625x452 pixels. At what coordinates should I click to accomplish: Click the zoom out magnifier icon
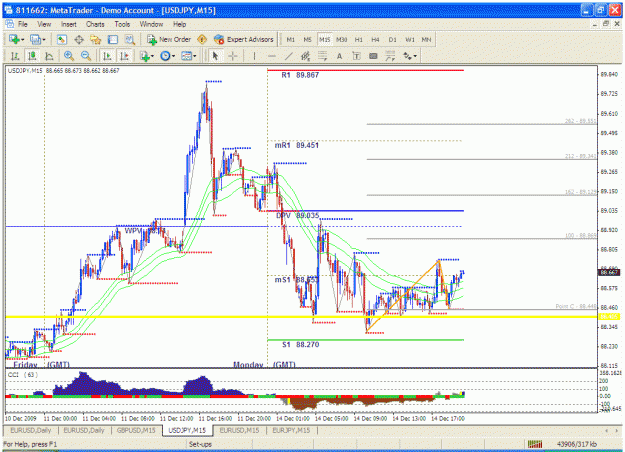86,56
